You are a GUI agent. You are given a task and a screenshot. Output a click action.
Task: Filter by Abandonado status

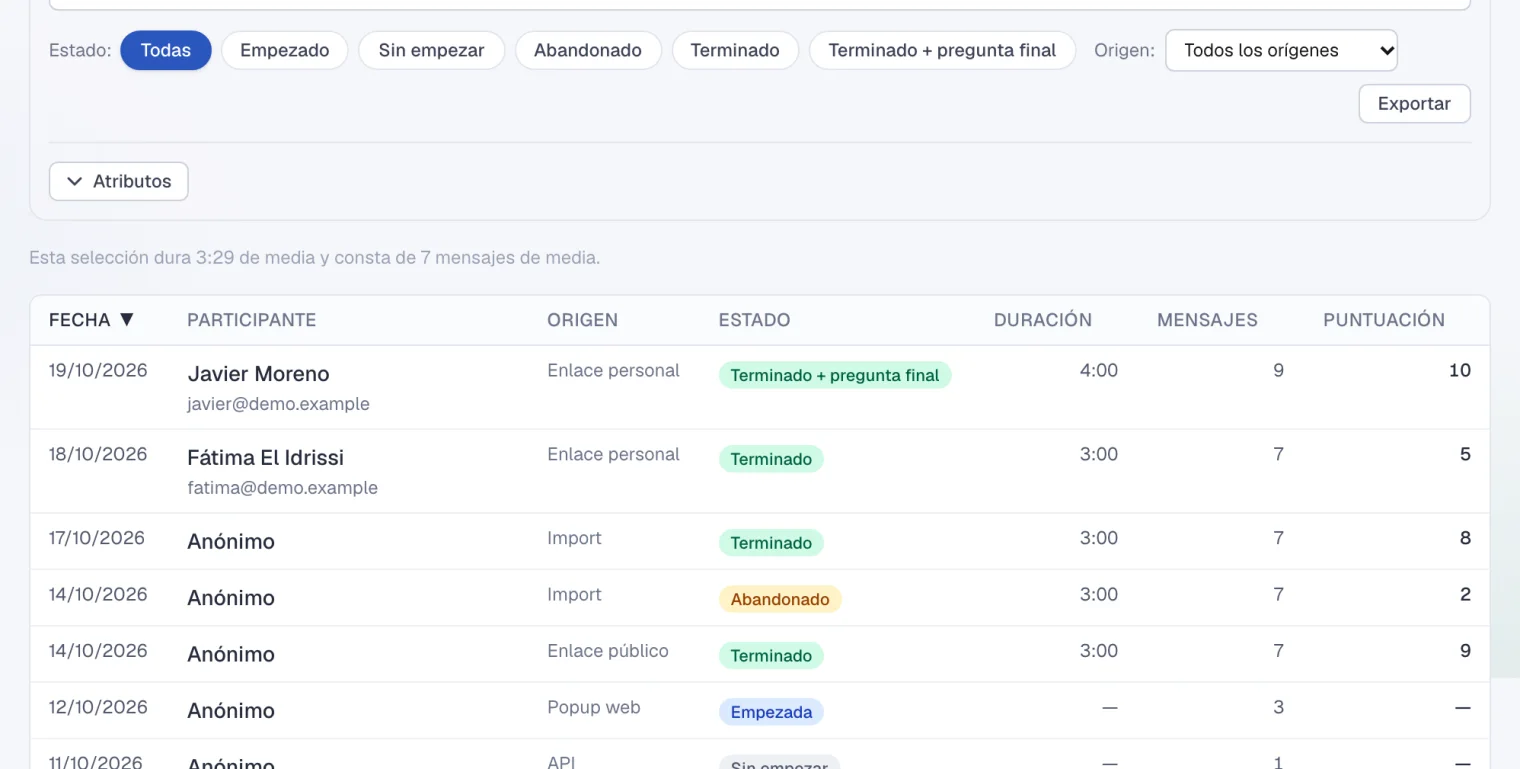588,50
